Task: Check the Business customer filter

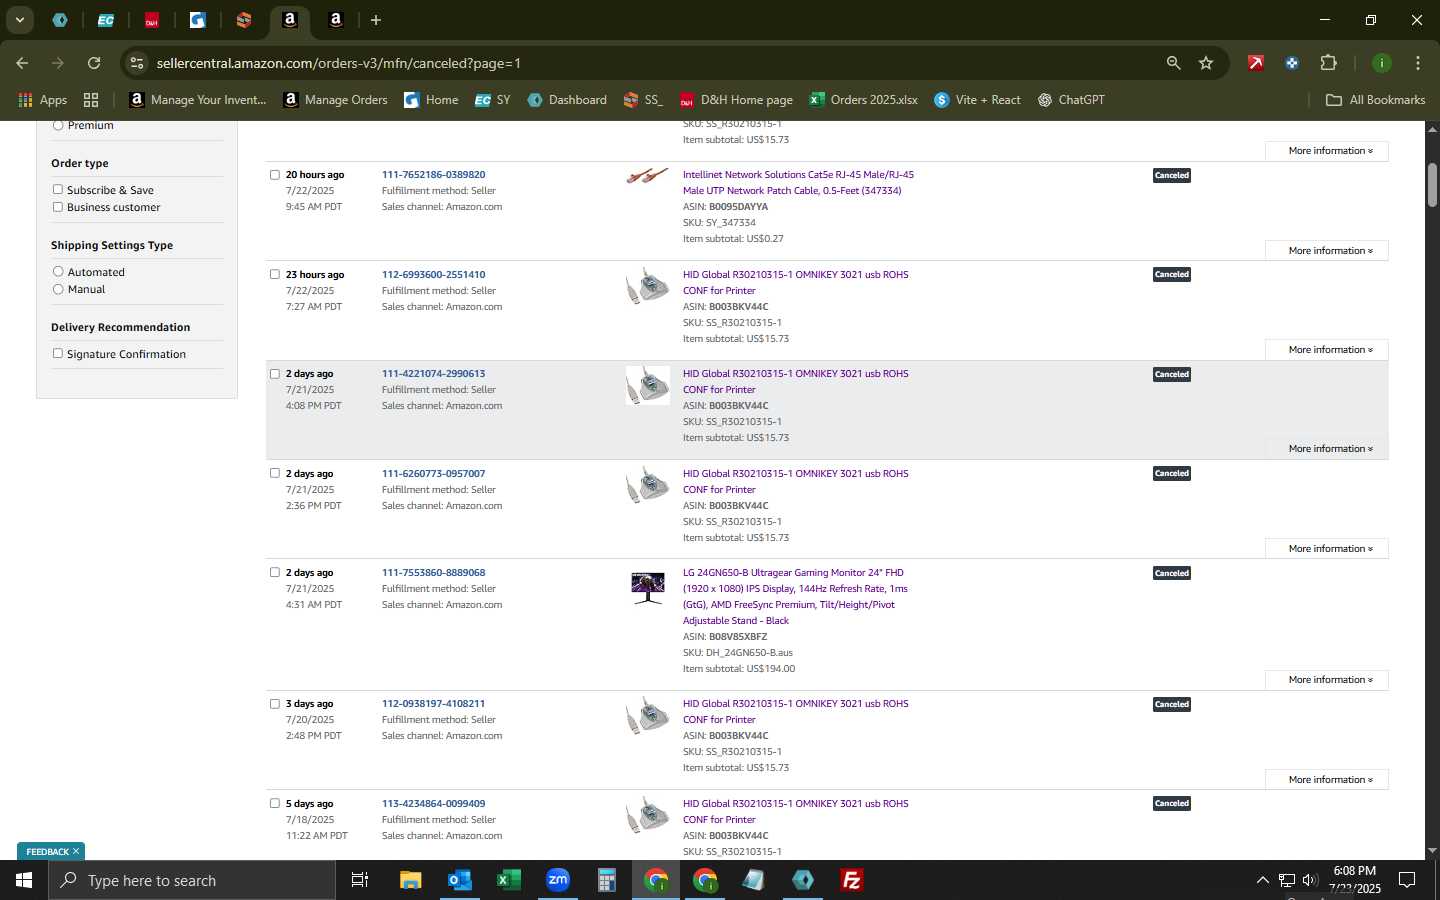Action: tap(58, 207)
